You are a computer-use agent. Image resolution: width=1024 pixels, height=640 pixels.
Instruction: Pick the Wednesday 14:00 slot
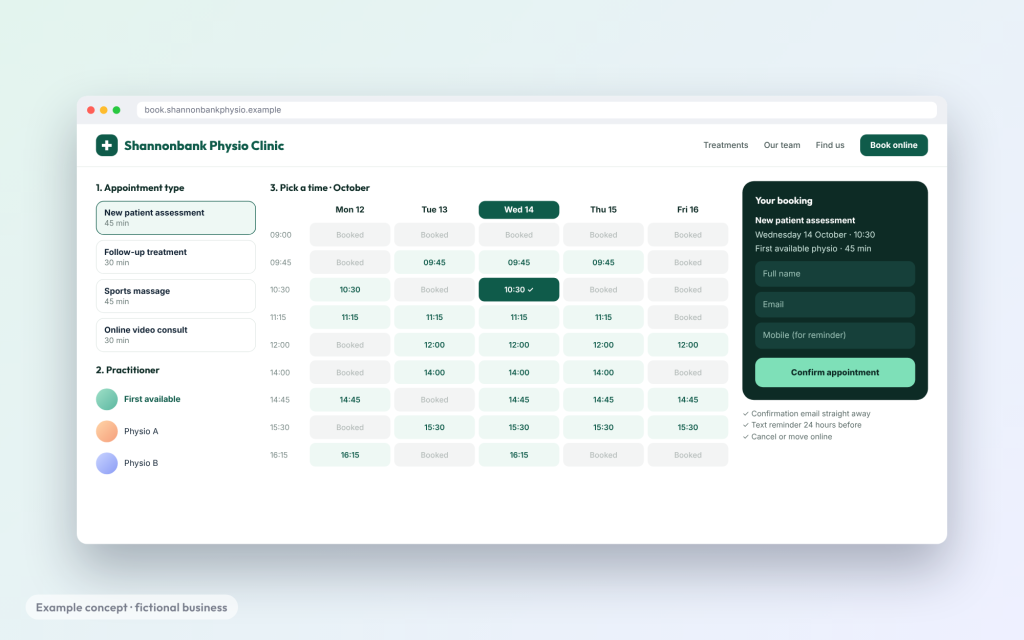pos(519,372)
